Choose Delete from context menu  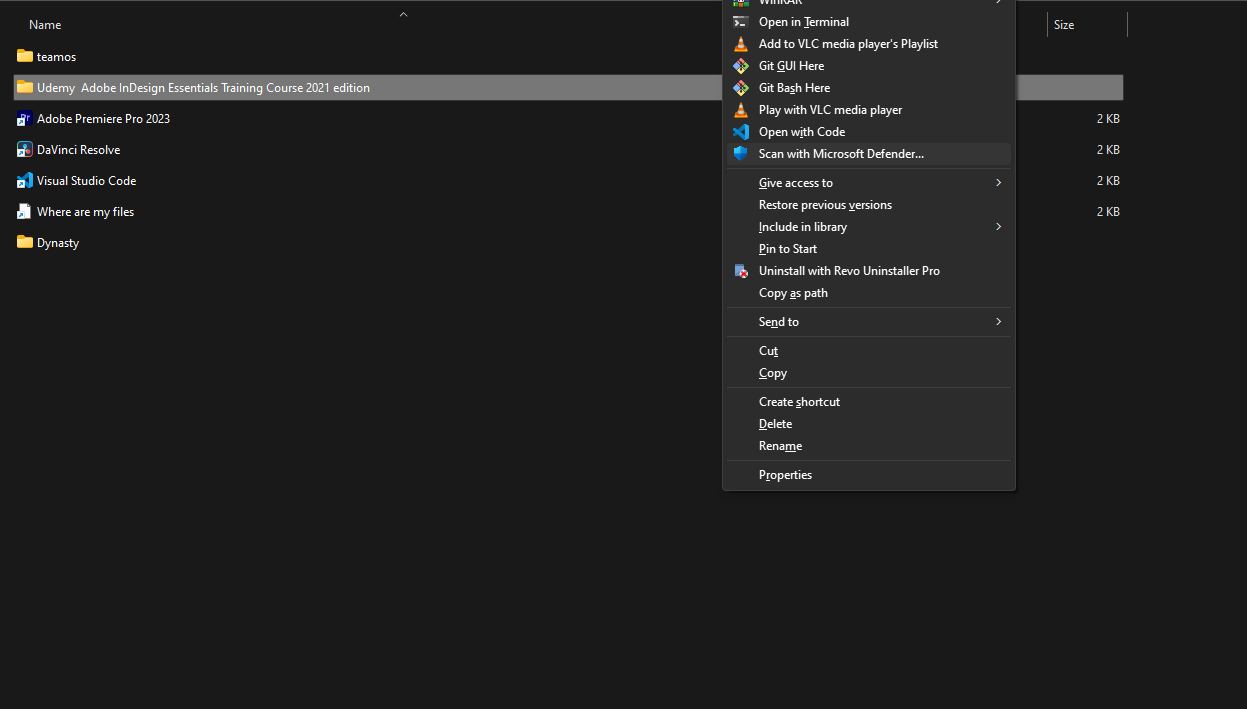(x=869, y=424)
